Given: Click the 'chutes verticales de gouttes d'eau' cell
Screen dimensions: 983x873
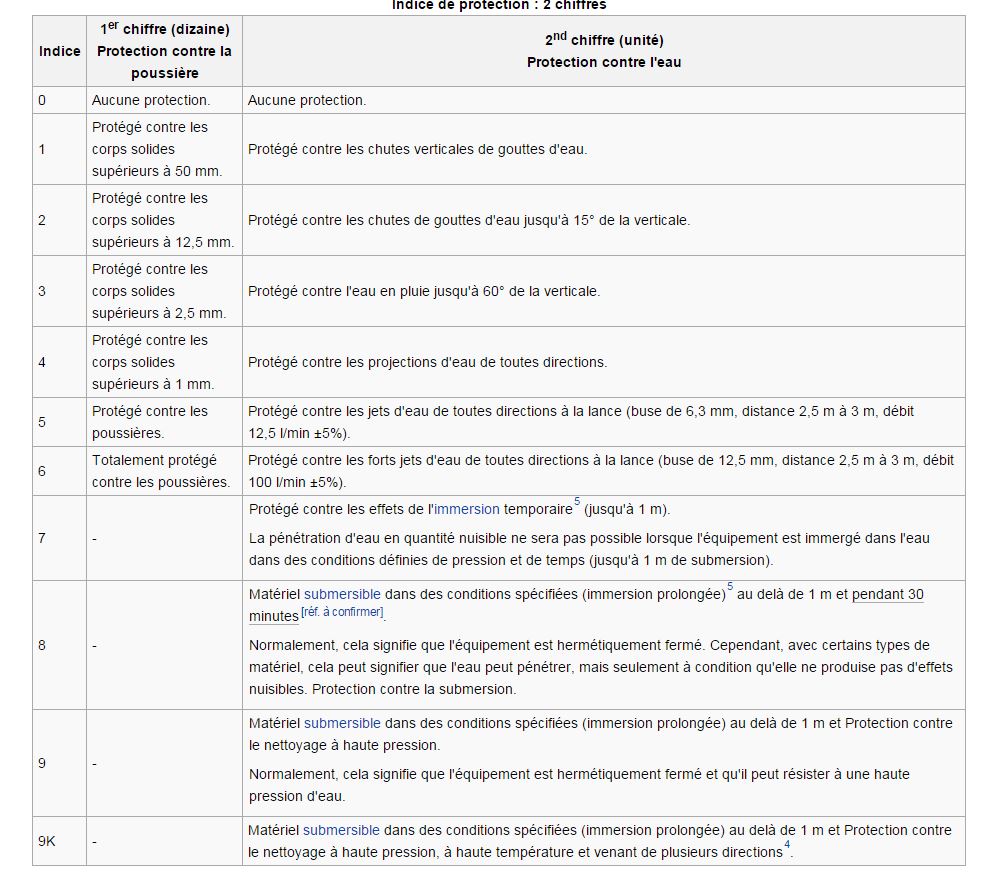Looking at the screenshot, I should coord(417,149).
